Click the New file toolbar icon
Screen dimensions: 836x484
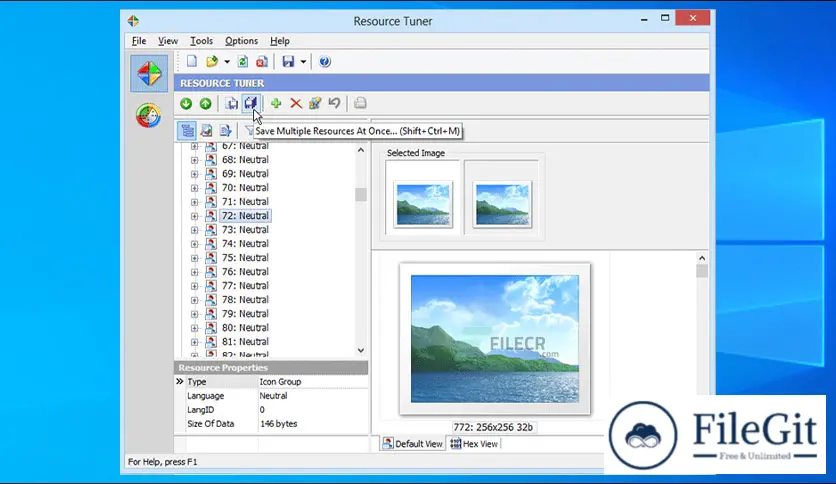tap(191, 61)
